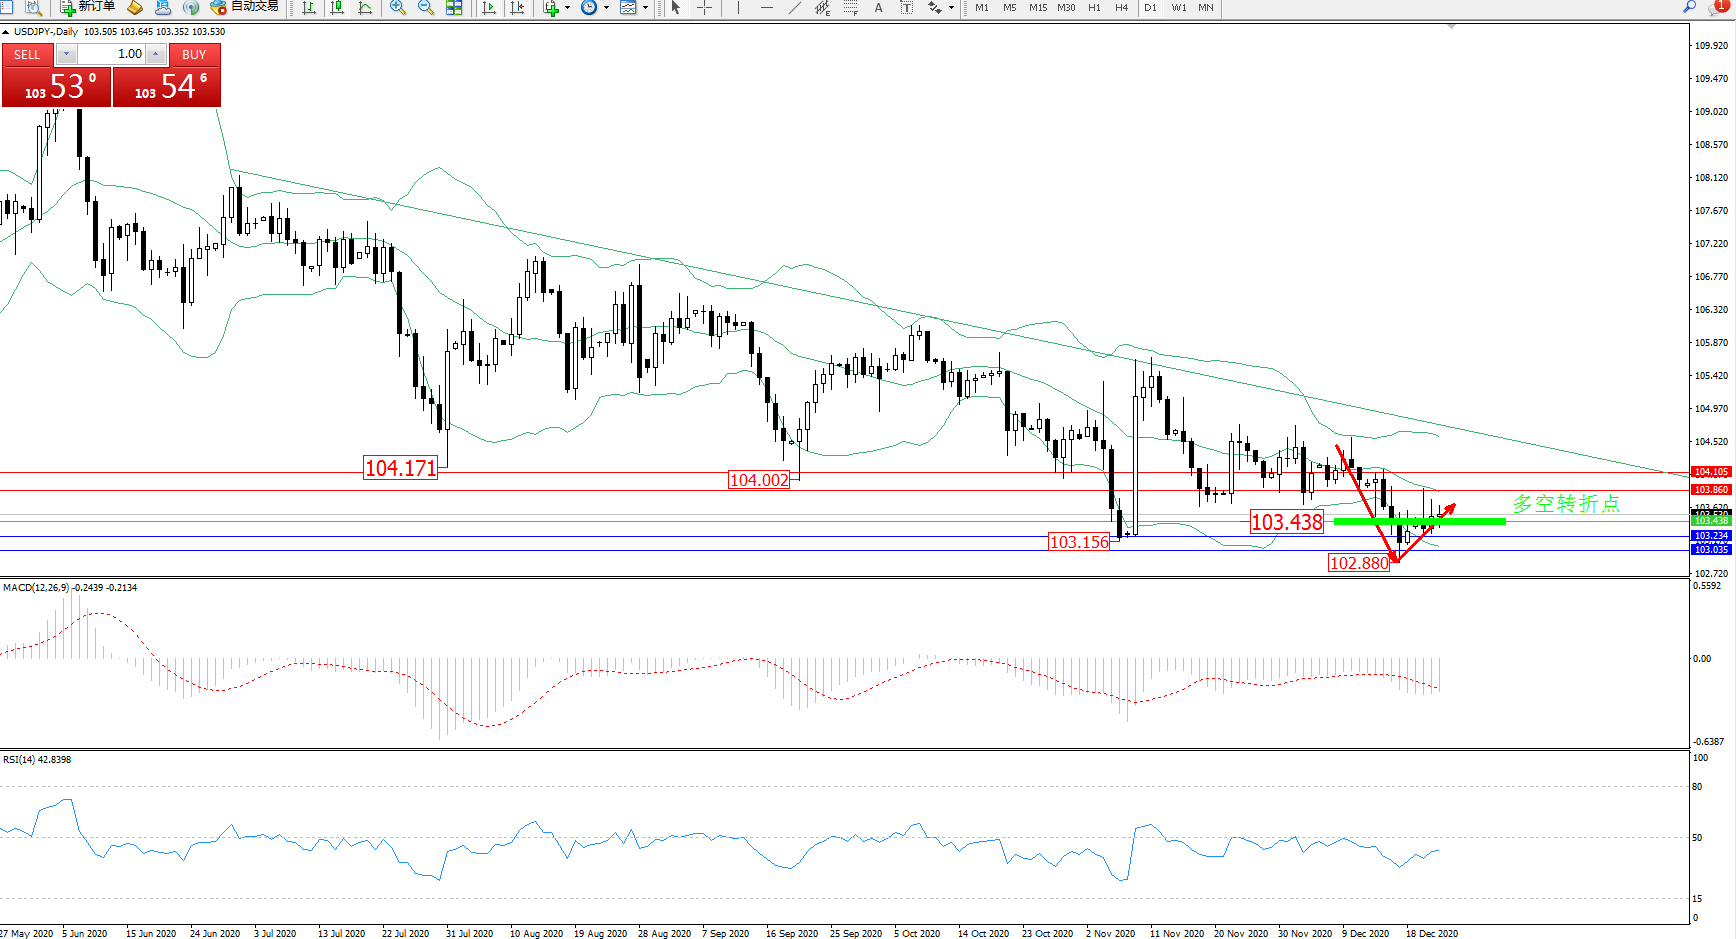Screen dimensions: 1736x939
Task: Select the horizontal line drawing tool
Action: [x=766, y=8]
